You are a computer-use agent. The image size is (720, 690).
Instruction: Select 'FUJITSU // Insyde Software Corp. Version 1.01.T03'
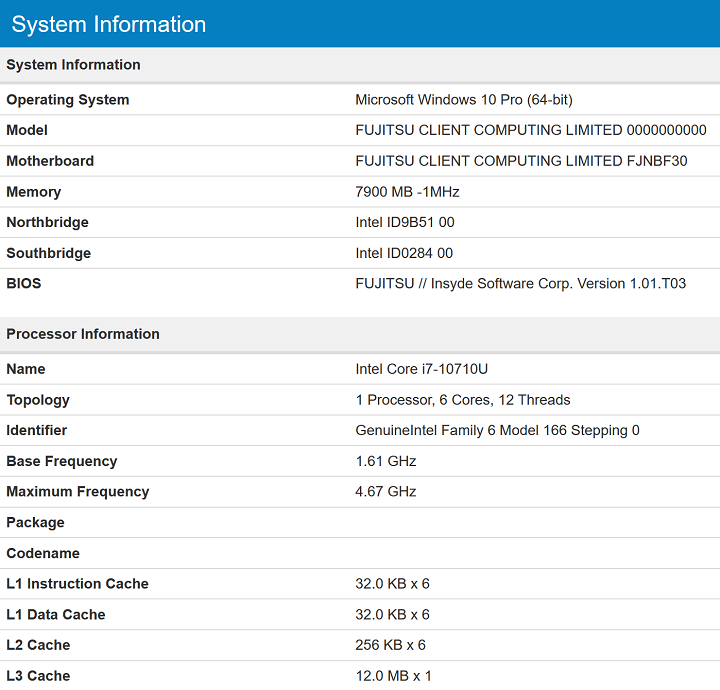click(521, 284)
